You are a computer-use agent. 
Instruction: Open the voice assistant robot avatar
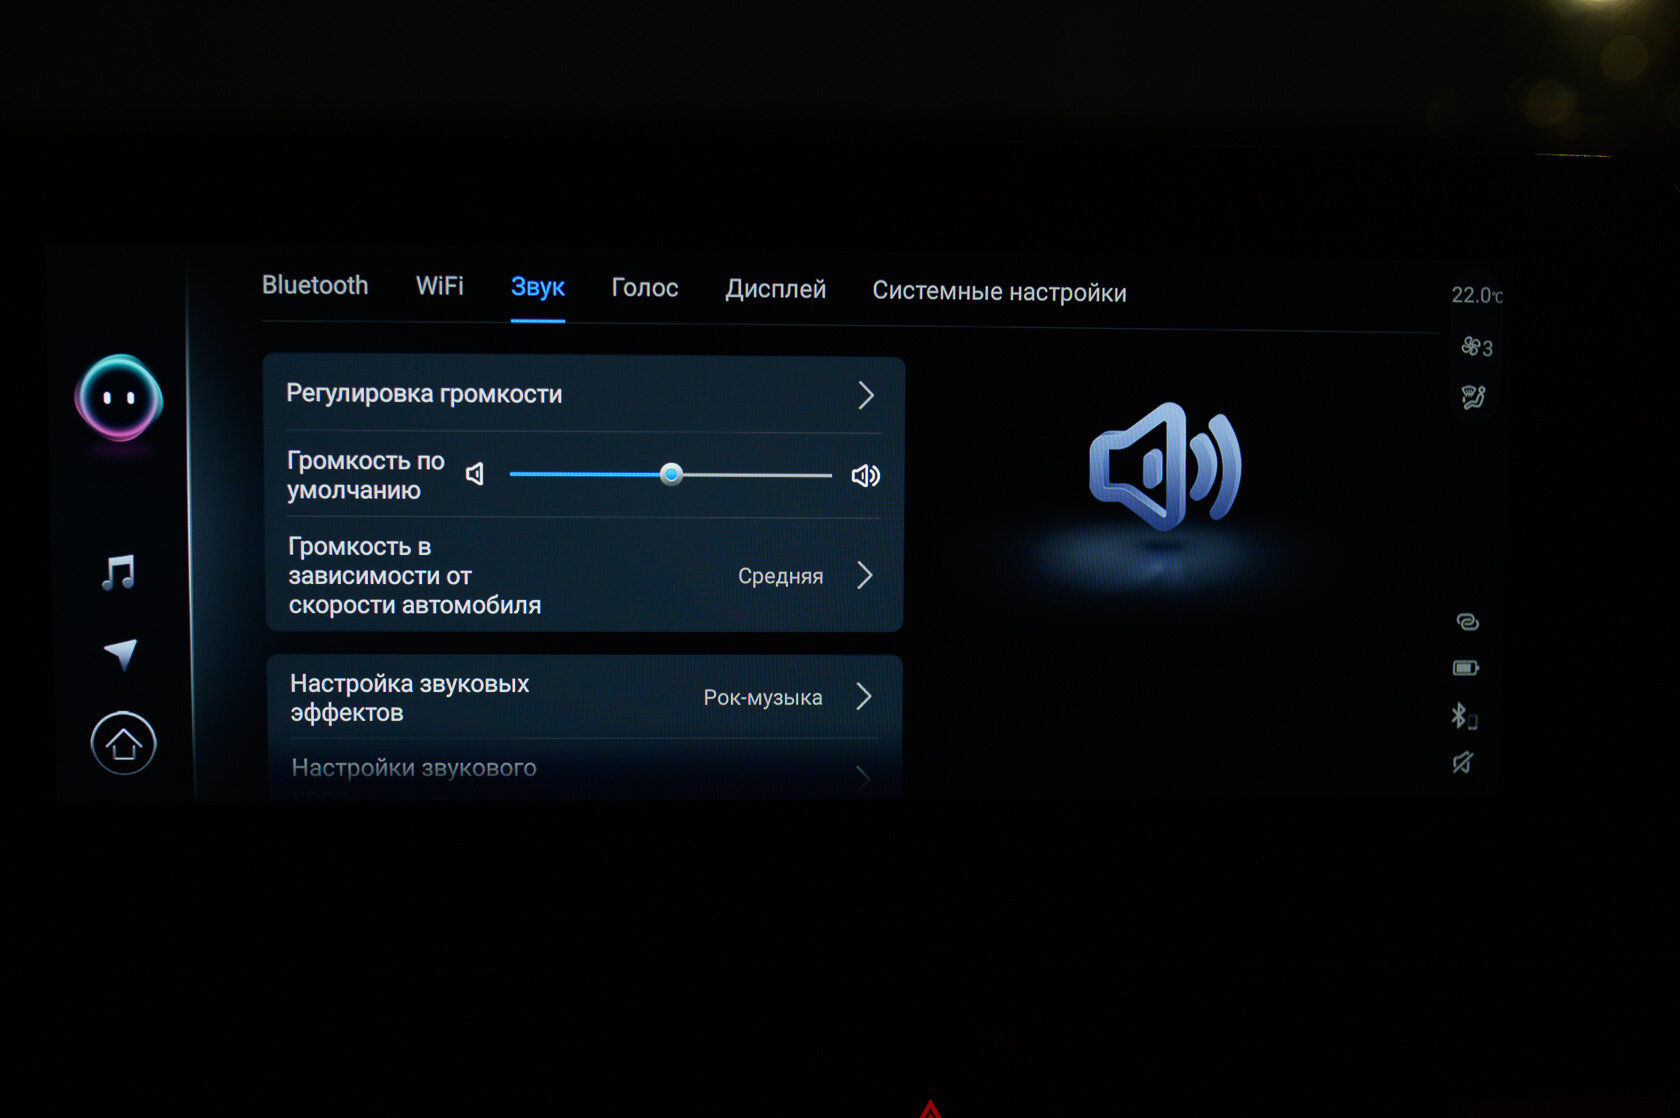pyautogui.click(x=119, y=398)
